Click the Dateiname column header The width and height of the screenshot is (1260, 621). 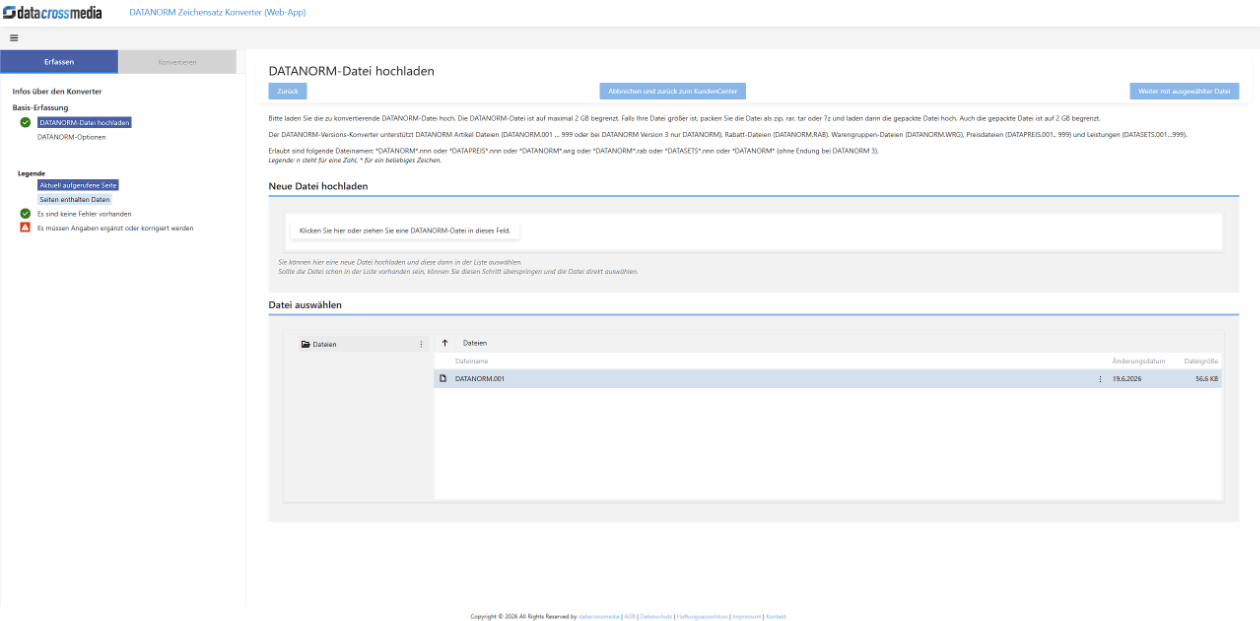(471, 360)
